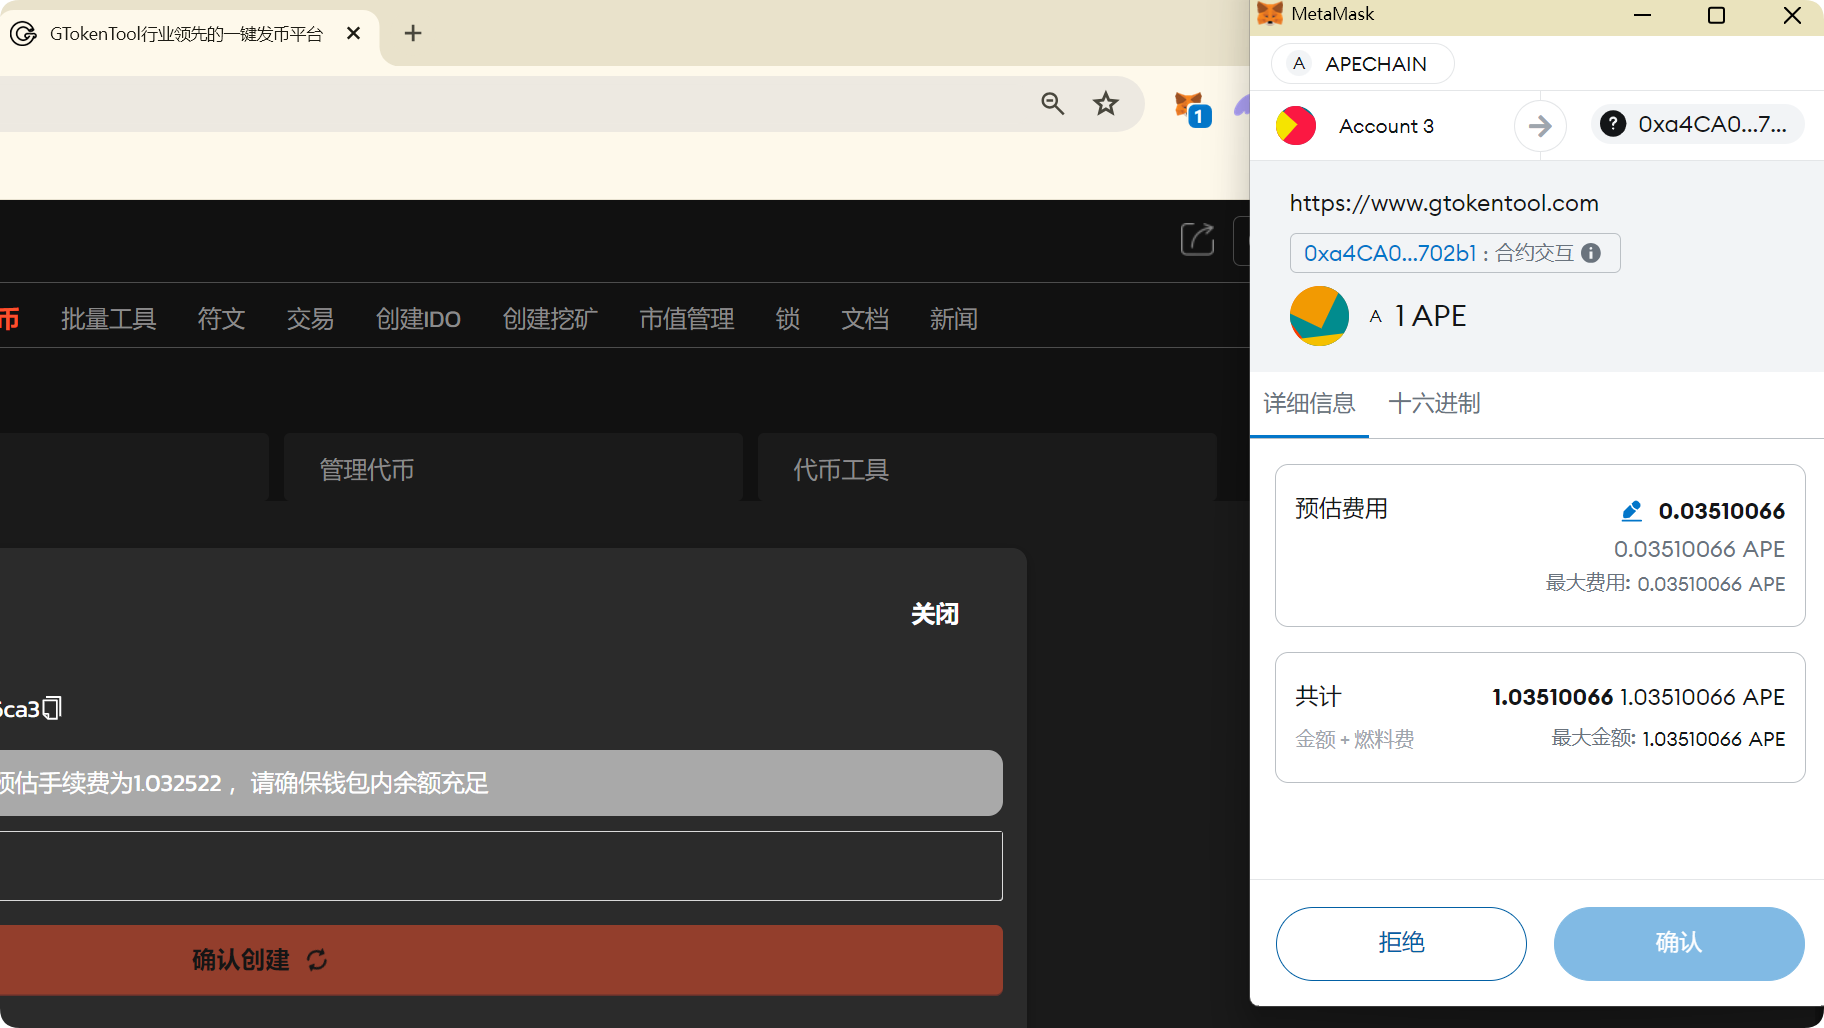
Task: Close the MetaMask window
Action: click(x=1792, y=15)
